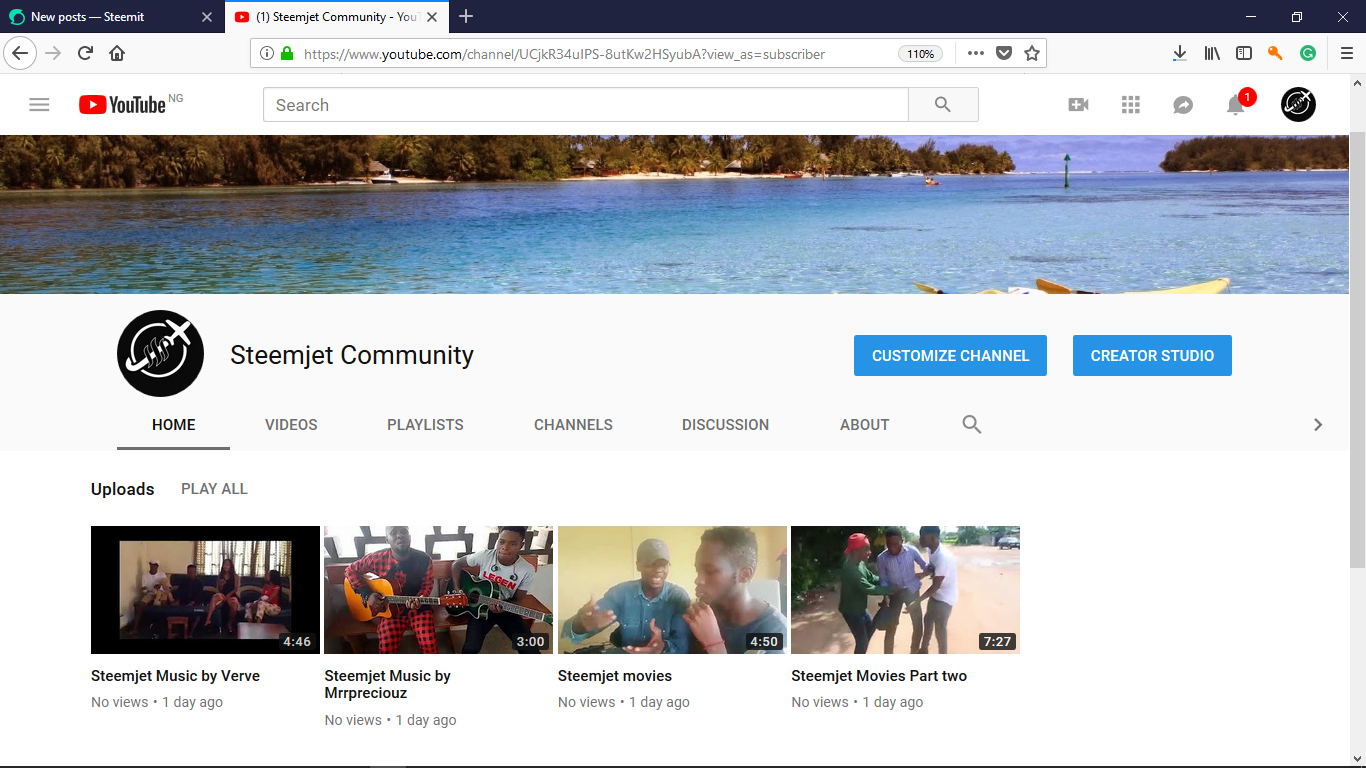Click the PLAY ALL link

click(214, 489)
